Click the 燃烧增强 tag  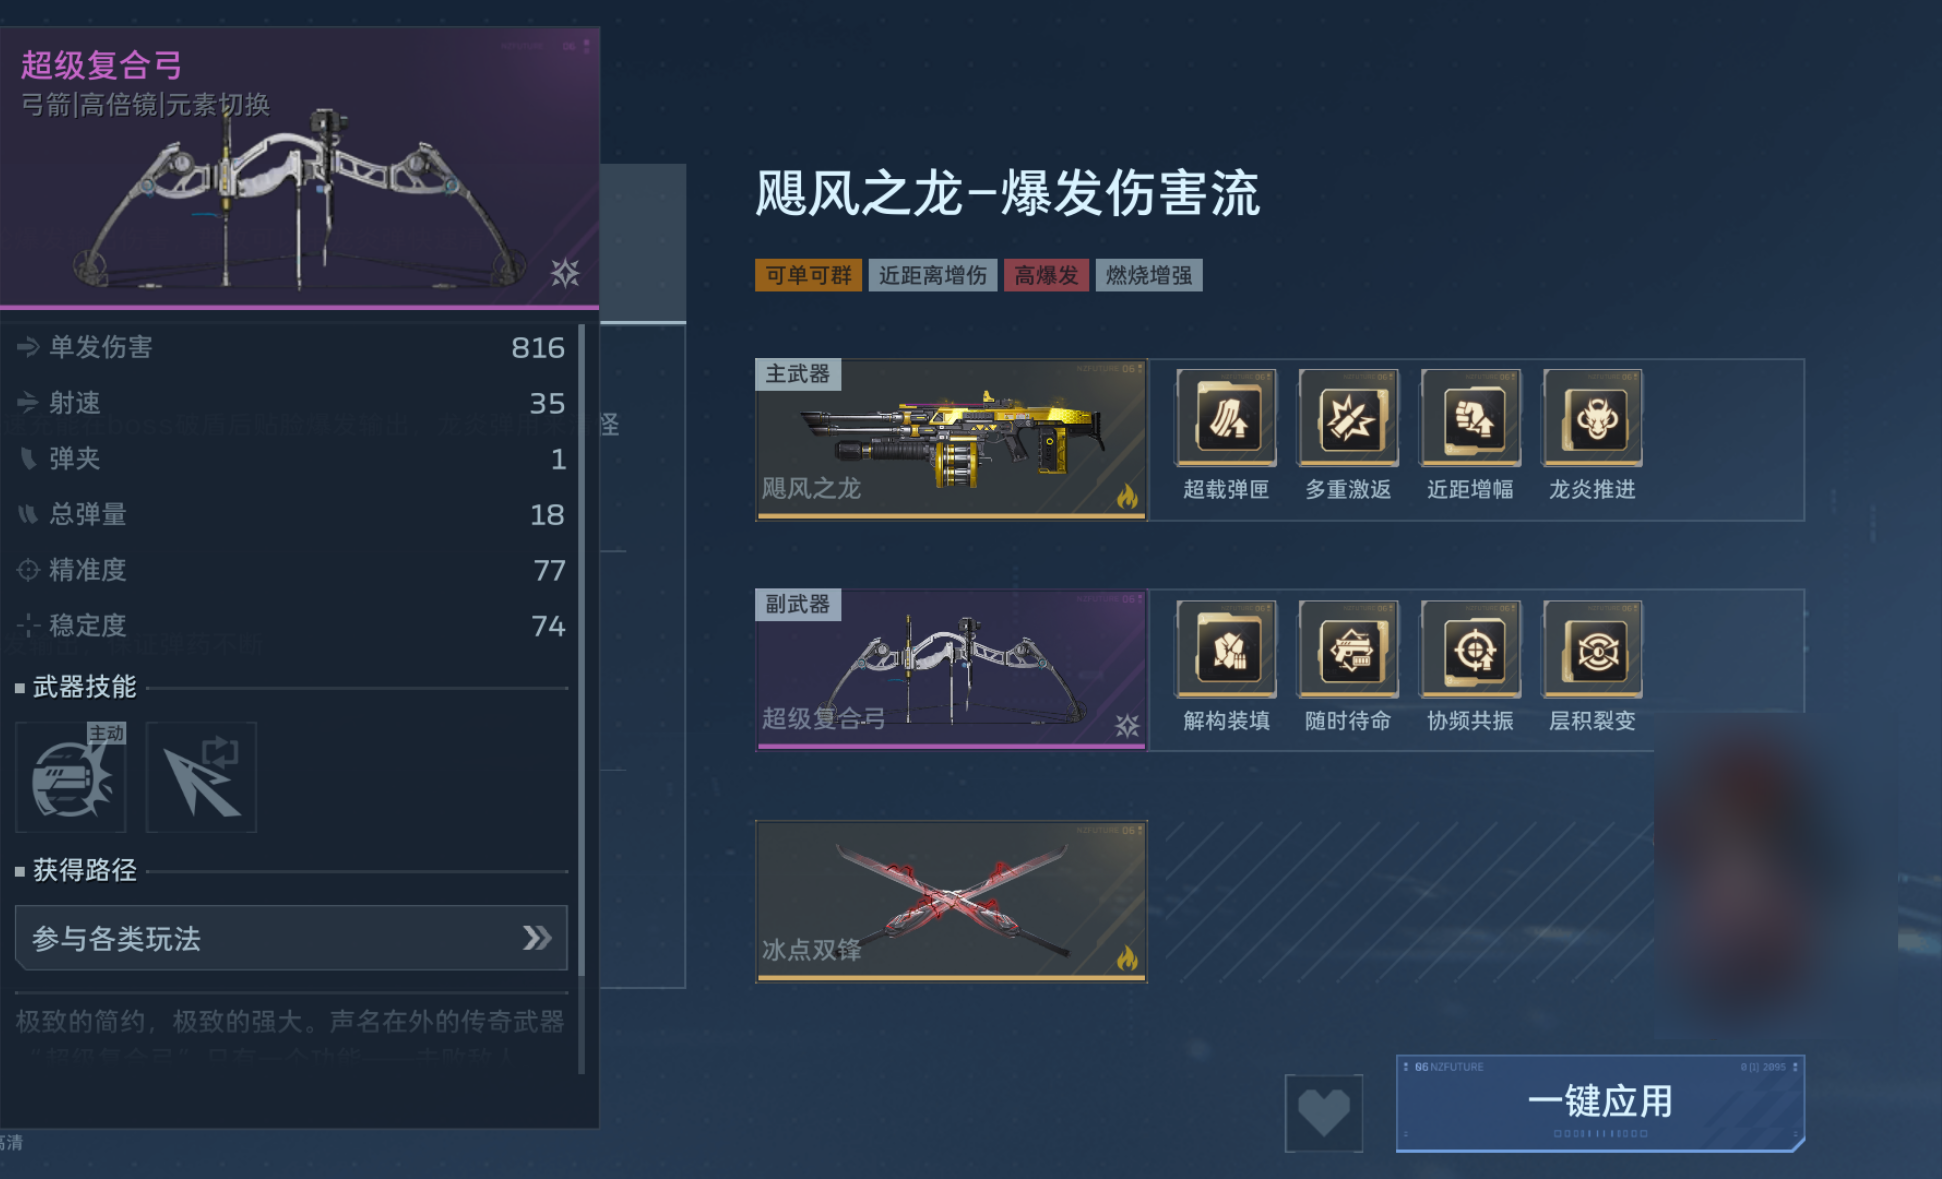(x=1149, y=275)
